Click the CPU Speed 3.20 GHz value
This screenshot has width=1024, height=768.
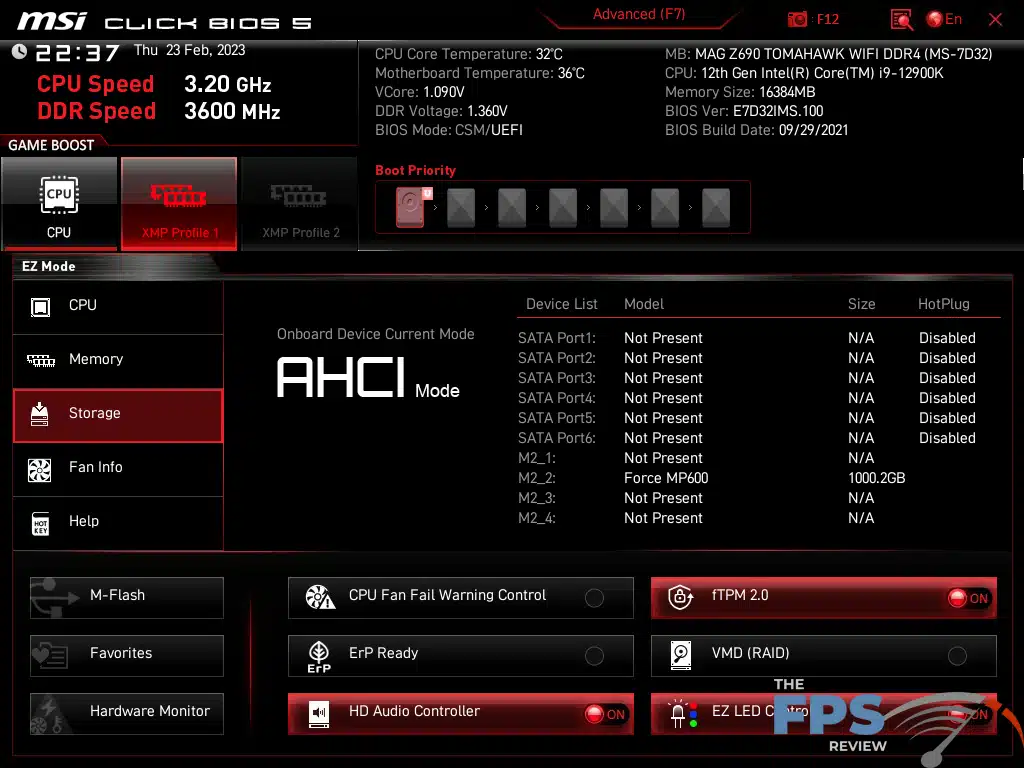point(227,84)
